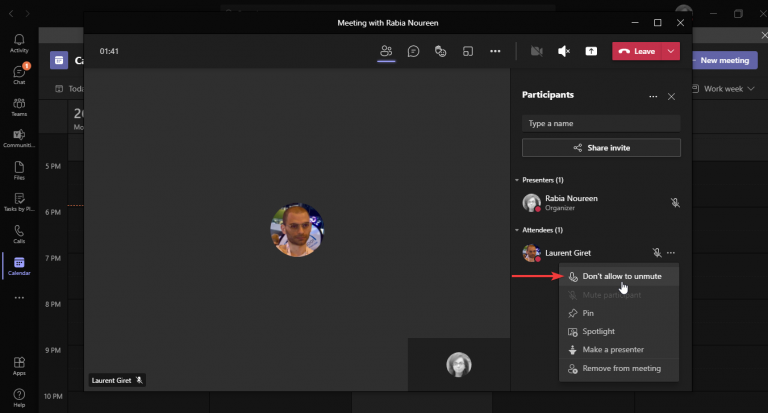Open more actions in meeting toolbar
Viewport: 768px width, 413px height.
(495, 51)
